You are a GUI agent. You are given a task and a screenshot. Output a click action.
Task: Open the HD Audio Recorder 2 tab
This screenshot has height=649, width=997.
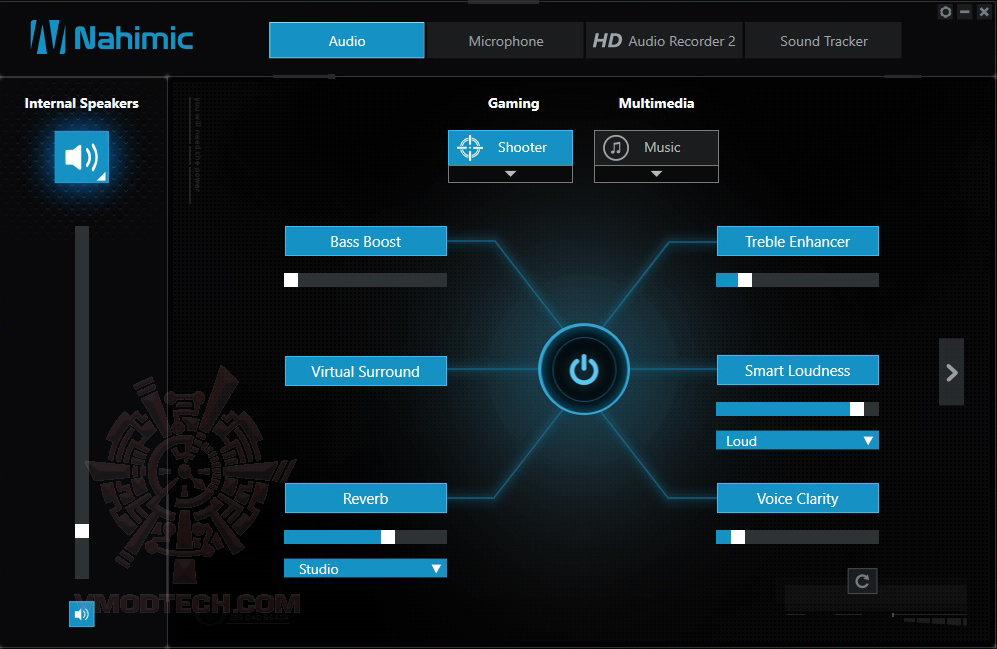click(x=664, y=41)
